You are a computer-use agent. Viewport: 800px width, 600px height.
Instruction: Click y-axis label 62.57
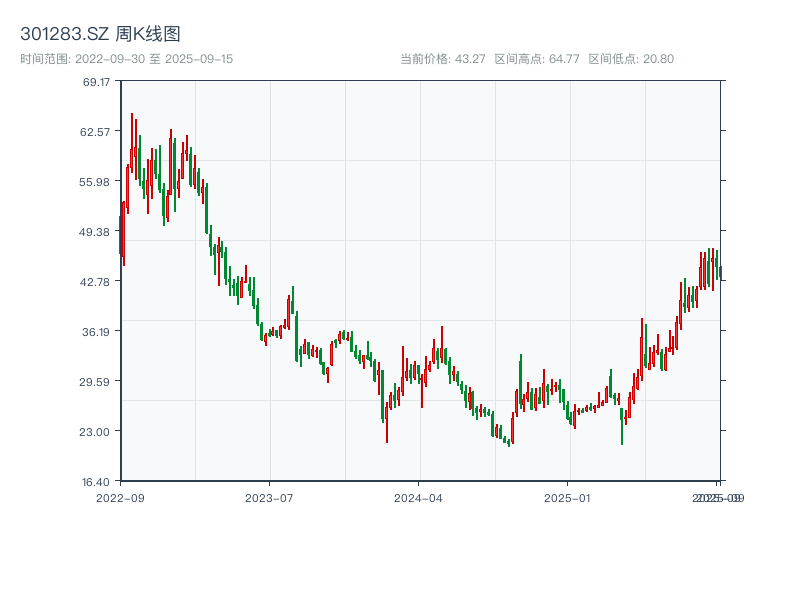tap(95, 132)
